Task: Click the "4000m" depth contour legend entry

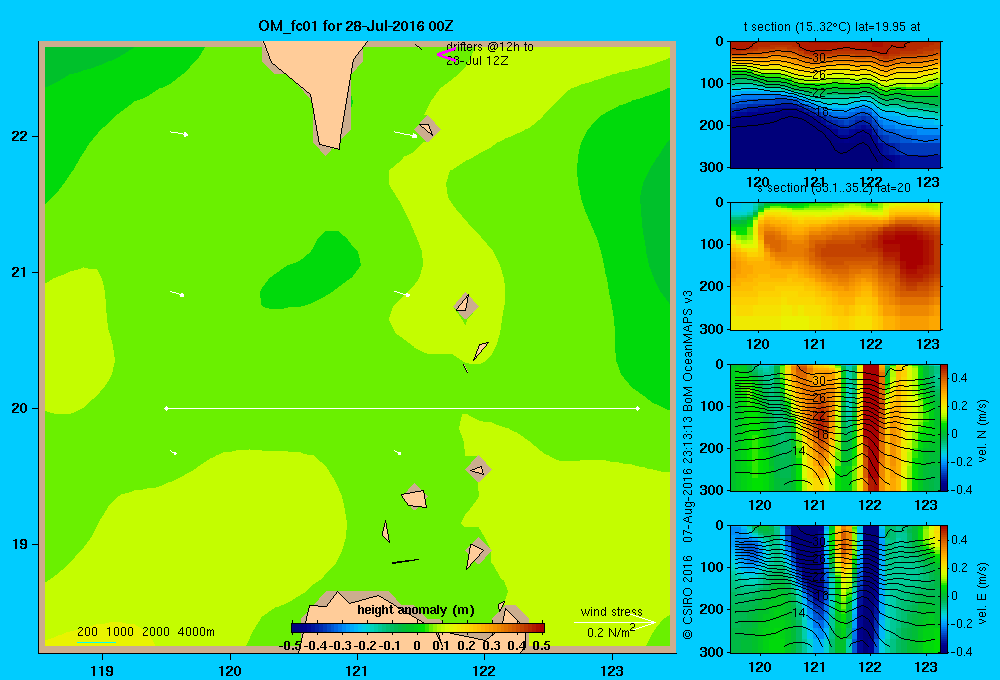Action: (196, 632)
